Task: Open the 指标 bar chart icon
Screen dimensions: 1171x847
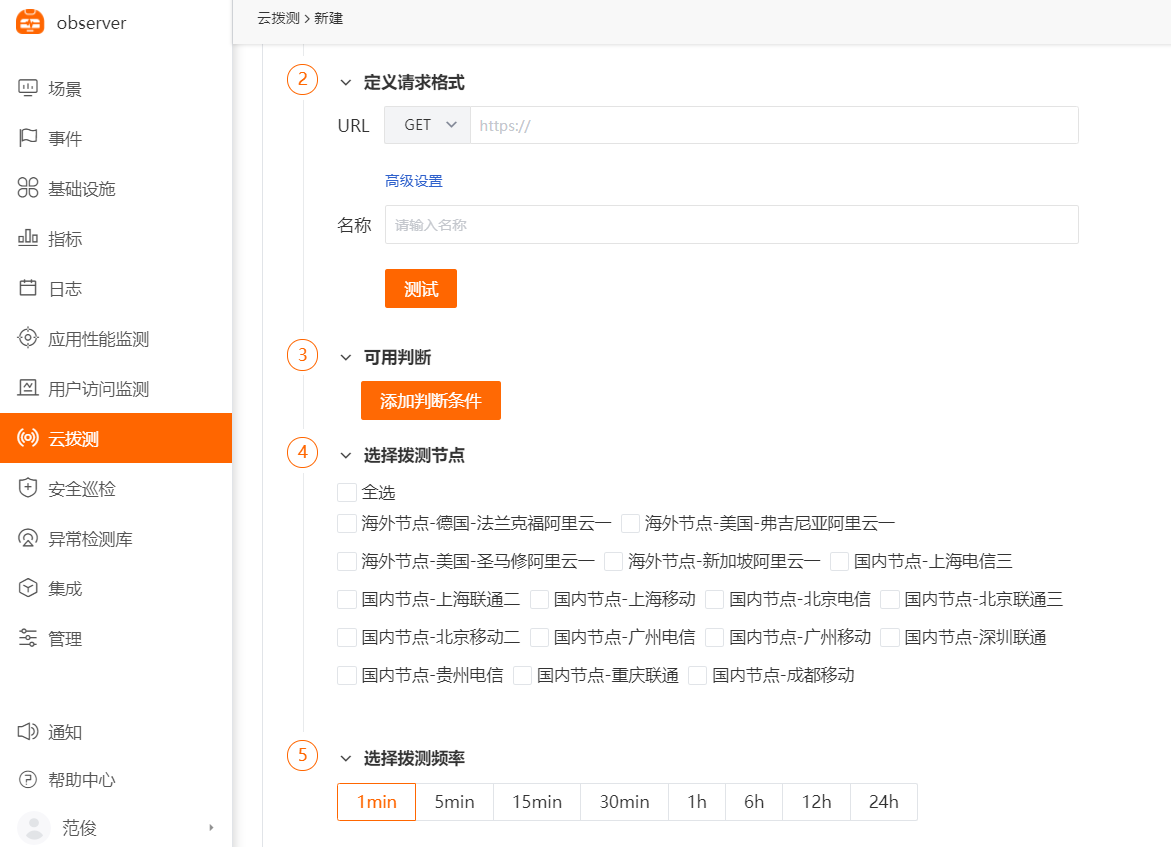Action: click(x=28, y=238)
